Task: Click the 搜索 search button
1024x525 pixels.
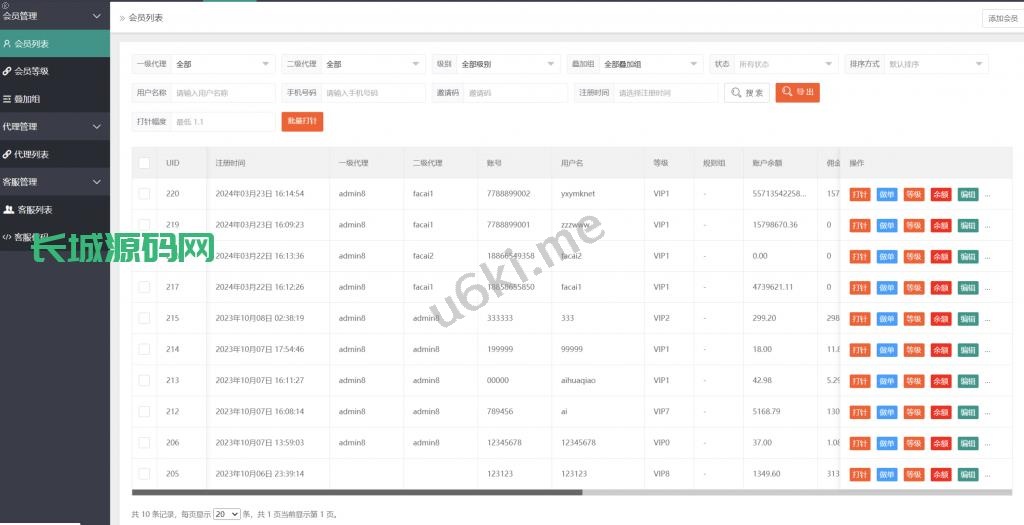Action: click(746, 93)
